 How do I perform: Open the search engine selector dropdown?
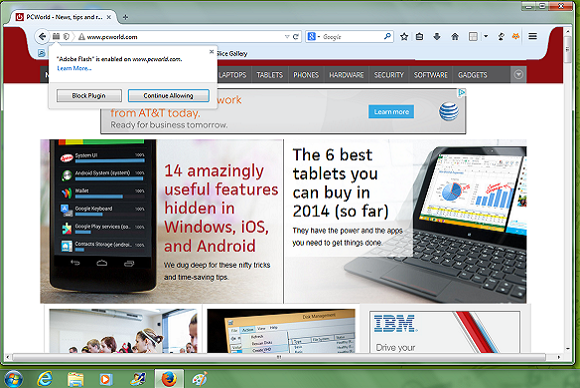point(313,37)
